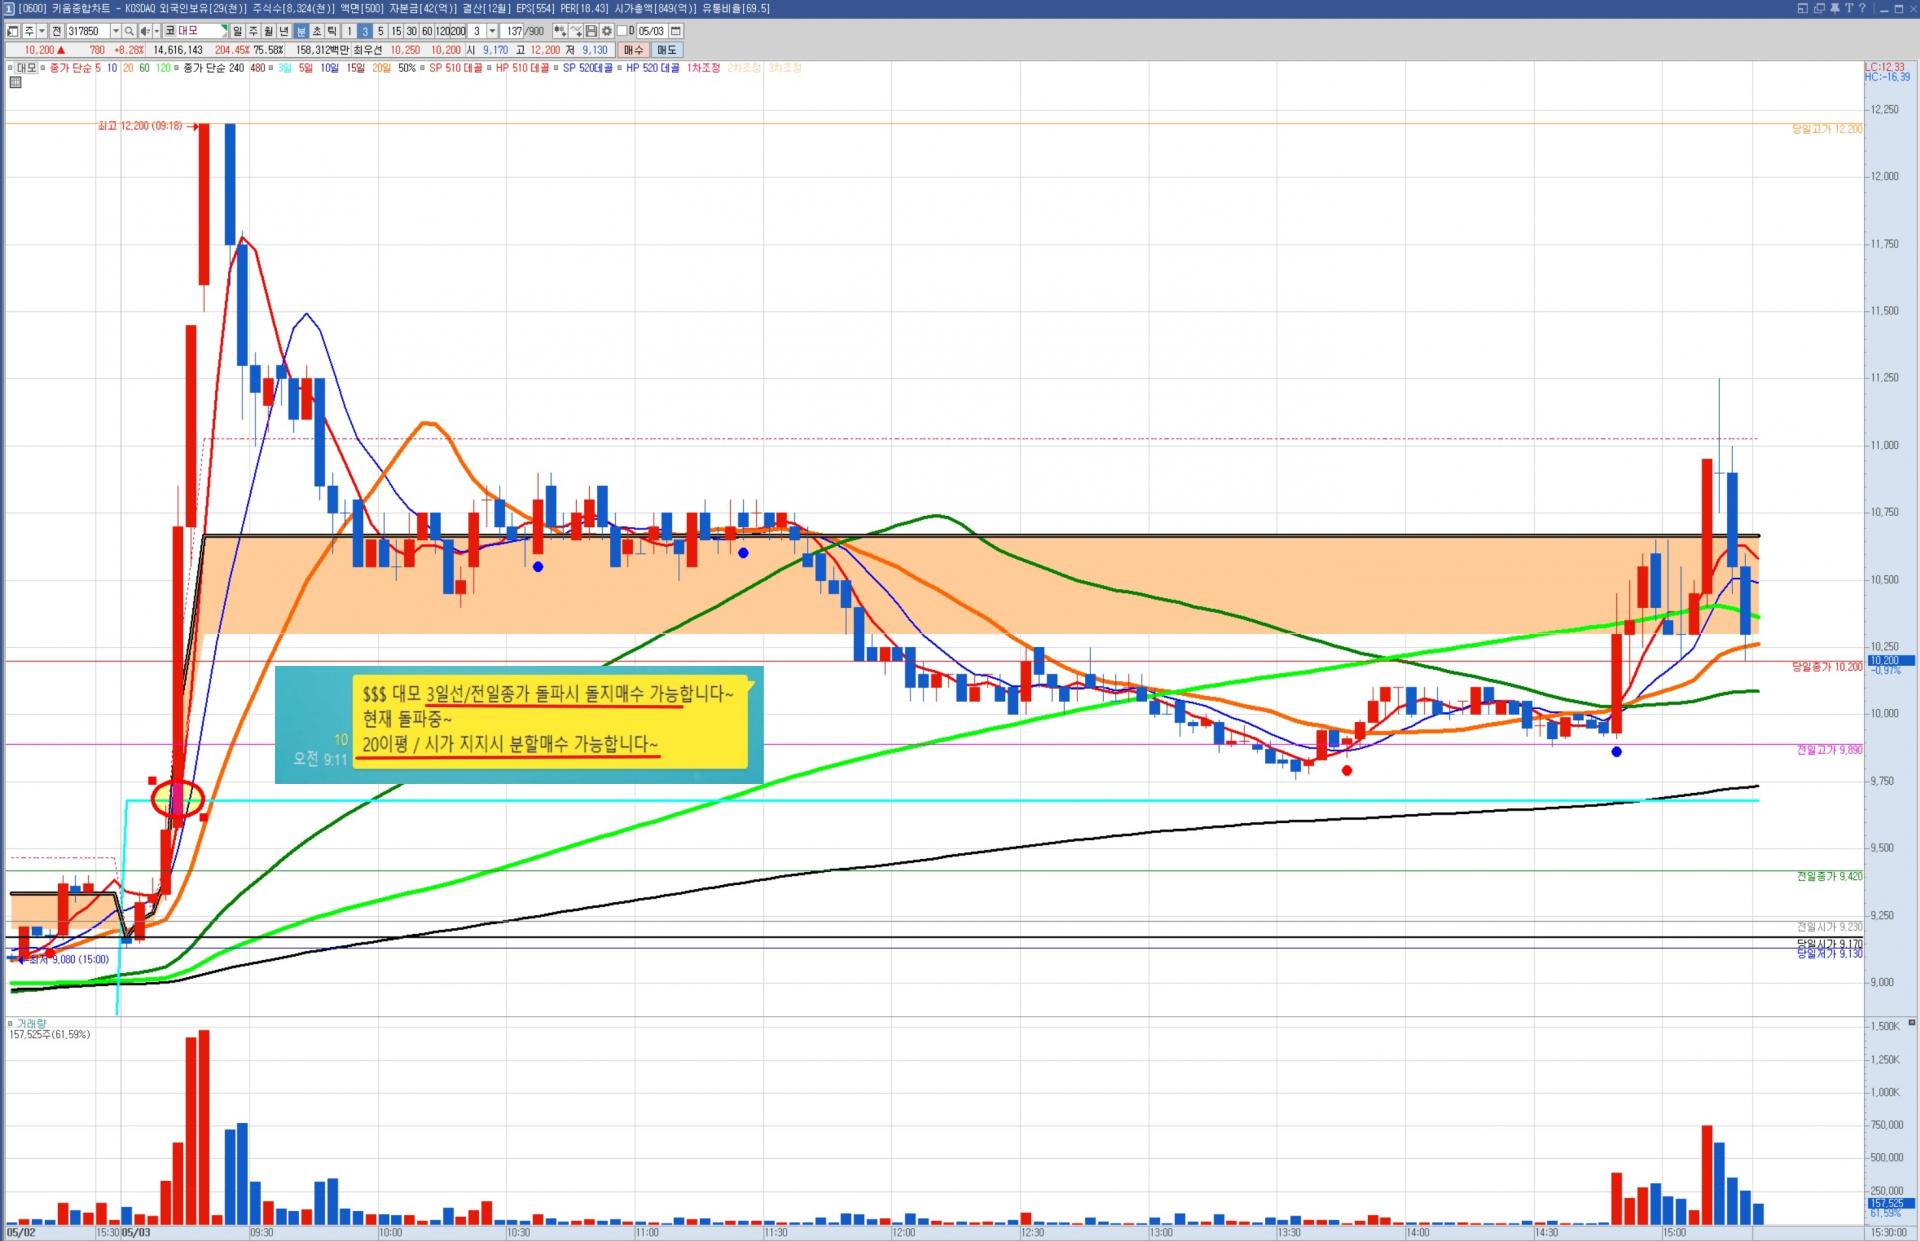The image size is (1920, 1241).
Task: Toggle the D date checkbox
Action: pyautogui.click(x=622, y=31)
